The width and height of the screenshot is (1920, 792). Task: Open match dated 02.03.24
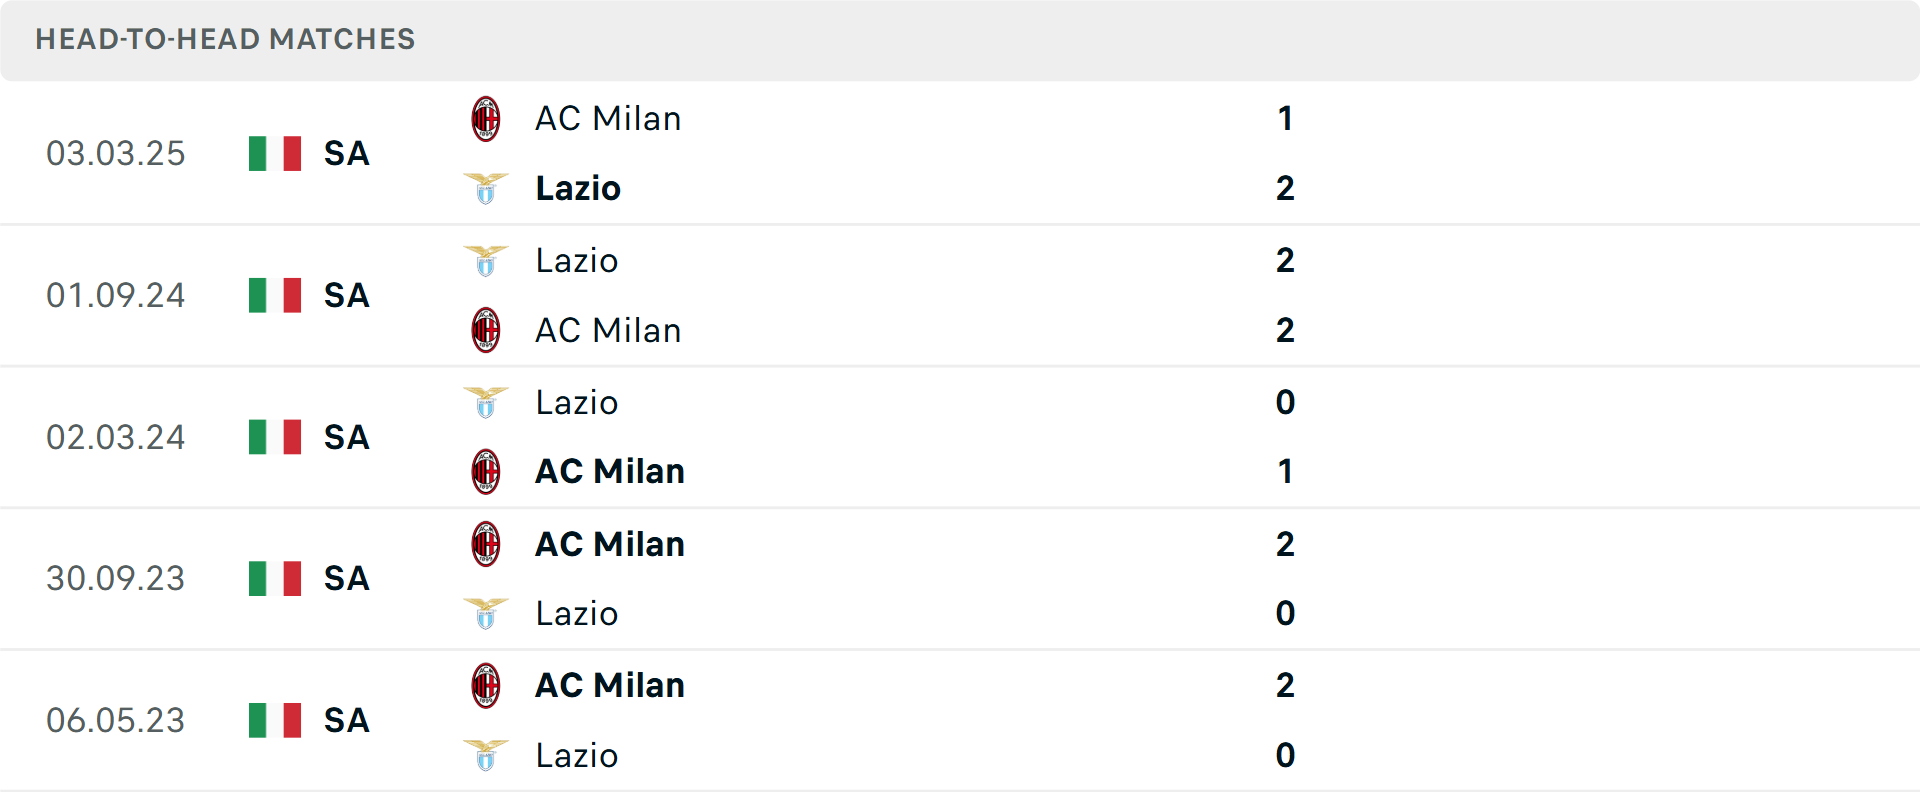coord(116,438)
